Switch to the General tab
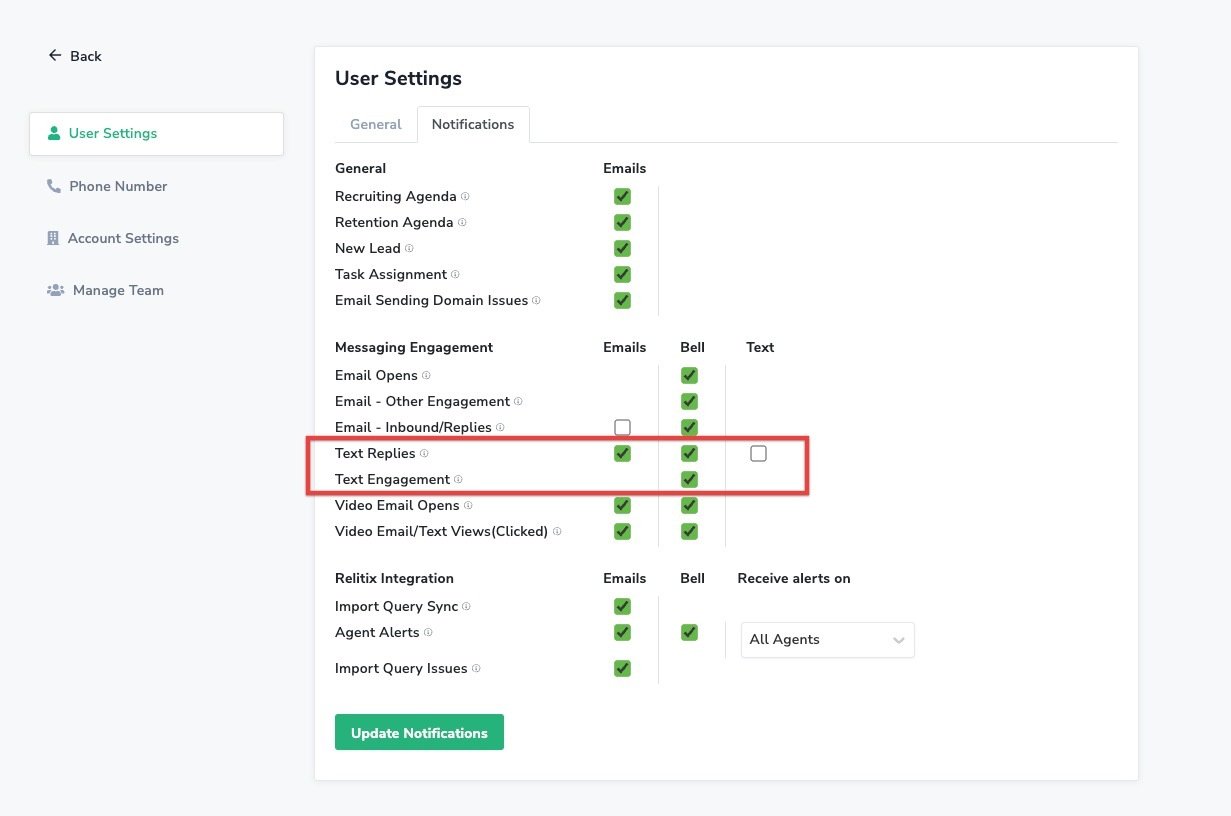The width and height of the screenshot is (1231, 816). (375, 125)
